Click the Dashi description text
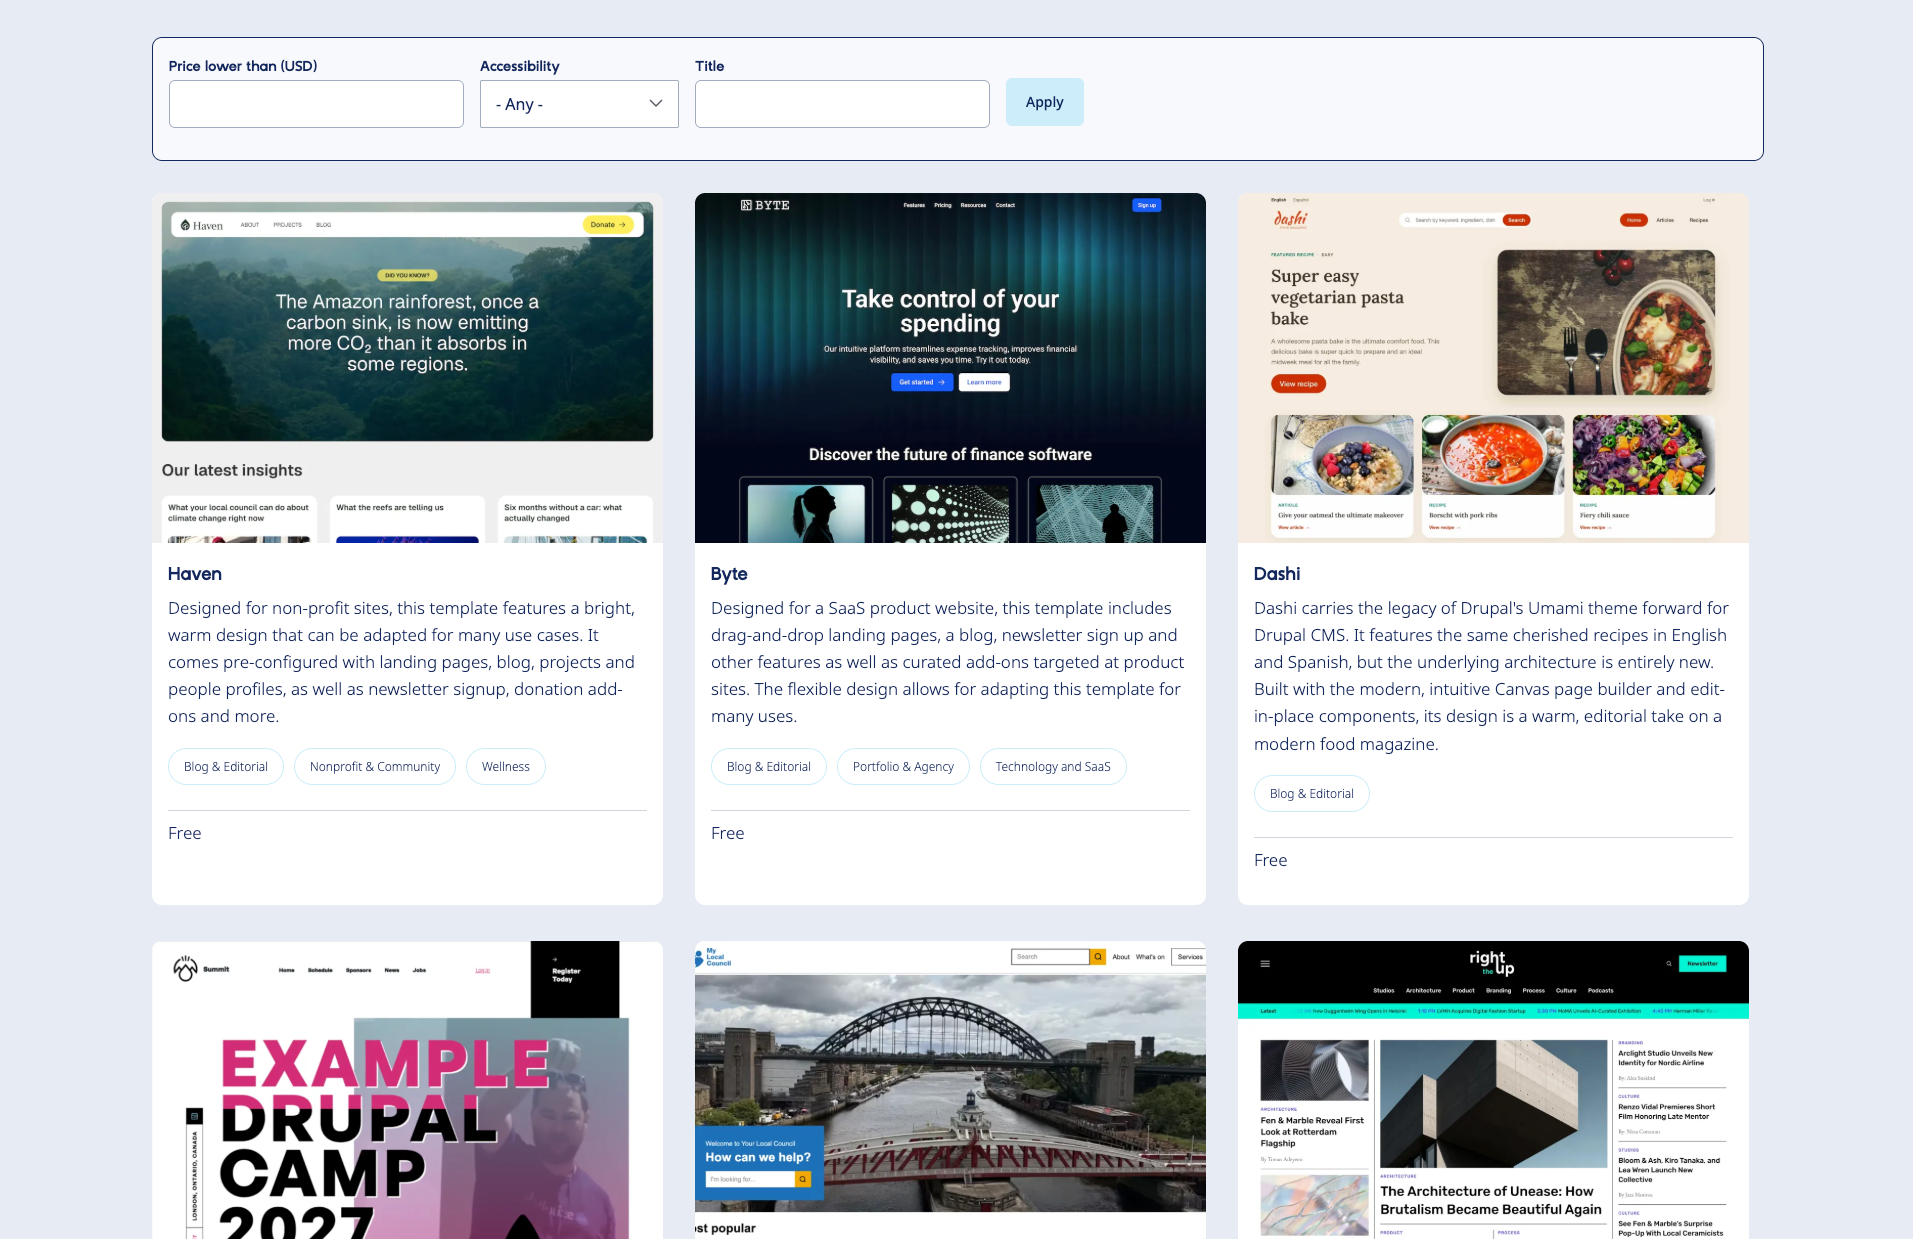Image resolution: width=1913 pixels, height=1239 pixels. (x=1493, y=676)
